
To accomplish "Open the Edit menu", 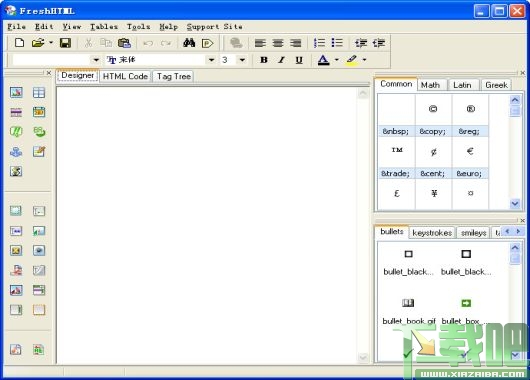I will point(44,27).
